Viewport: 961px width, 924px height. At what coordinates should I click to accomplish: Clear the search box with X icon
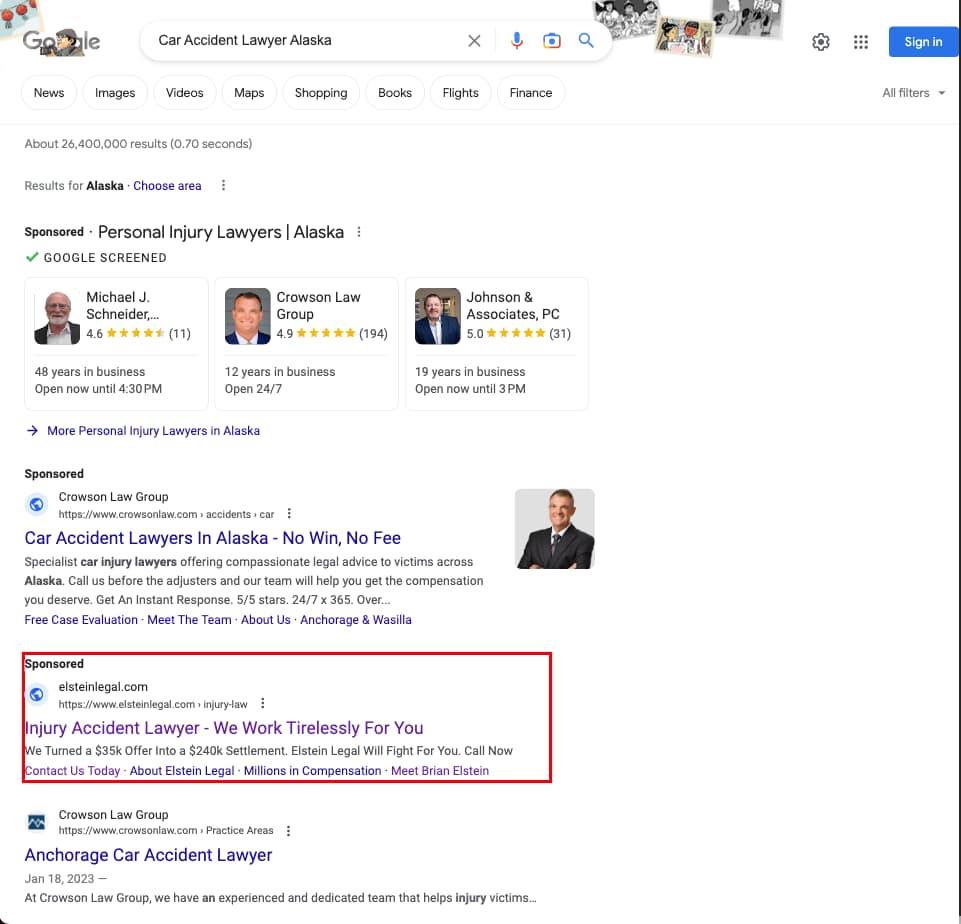click(474, 41)
